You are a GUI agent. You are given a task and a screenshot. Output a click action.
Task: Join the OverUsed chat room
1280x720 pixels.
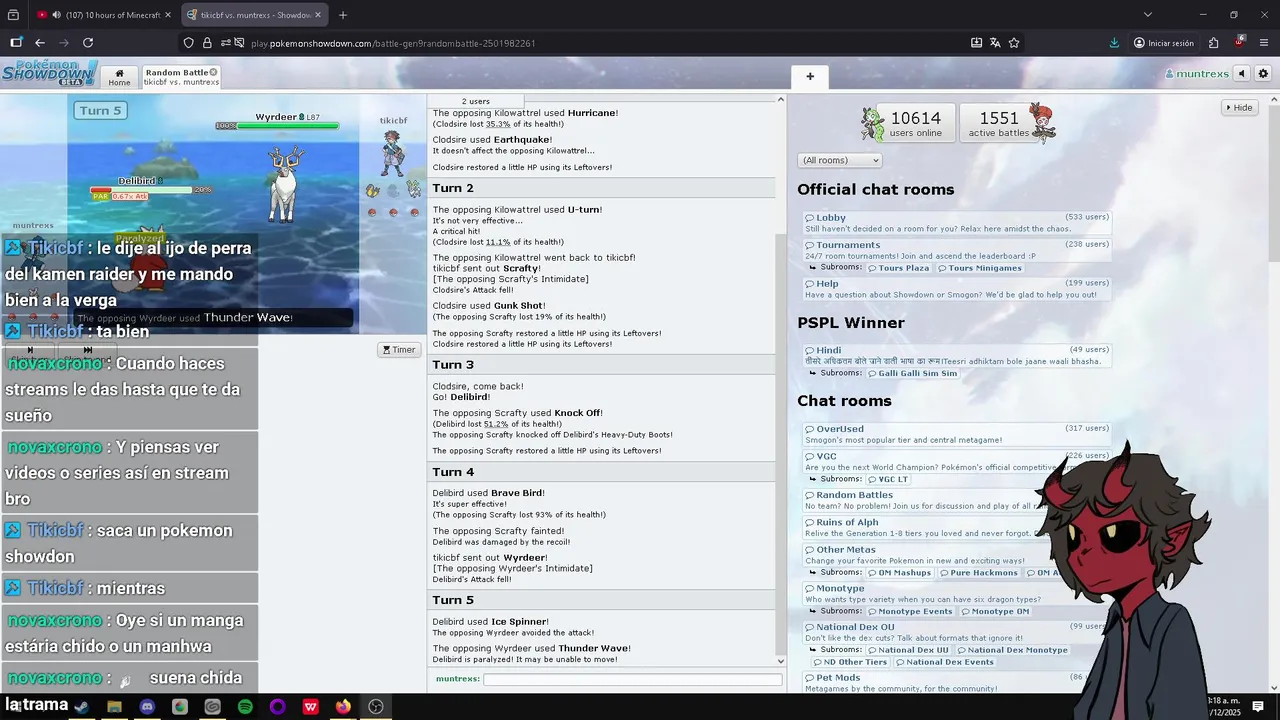pos(957,434)
